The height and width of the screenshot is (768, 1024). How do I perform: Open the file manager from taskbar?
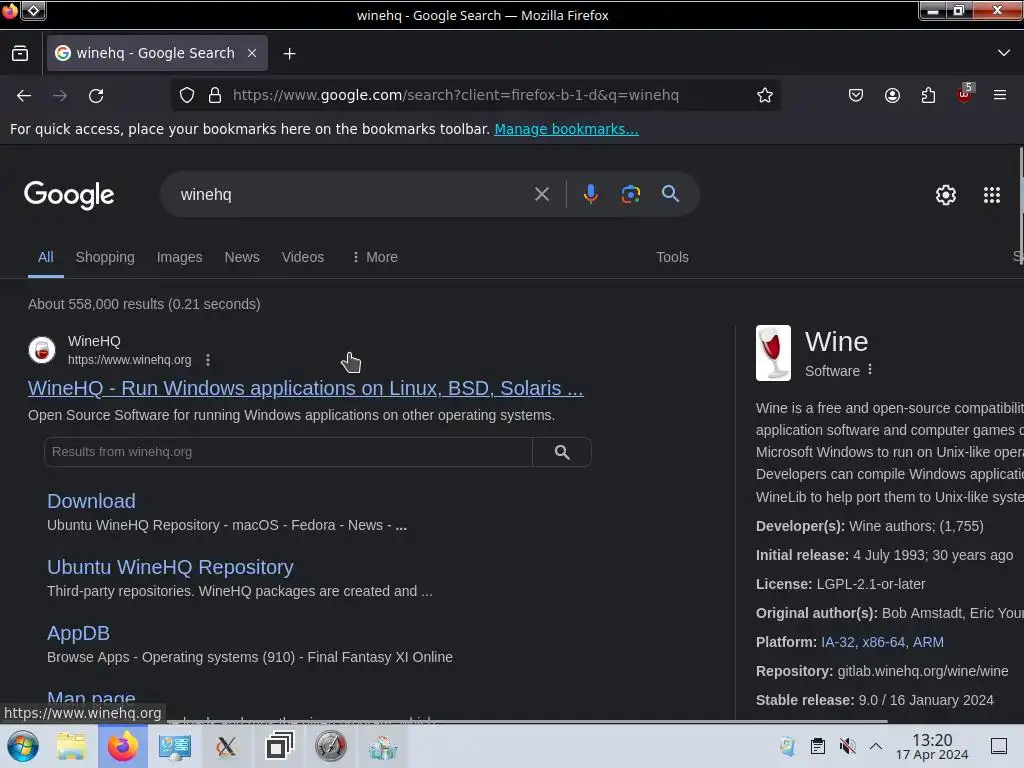click(71, 746)
